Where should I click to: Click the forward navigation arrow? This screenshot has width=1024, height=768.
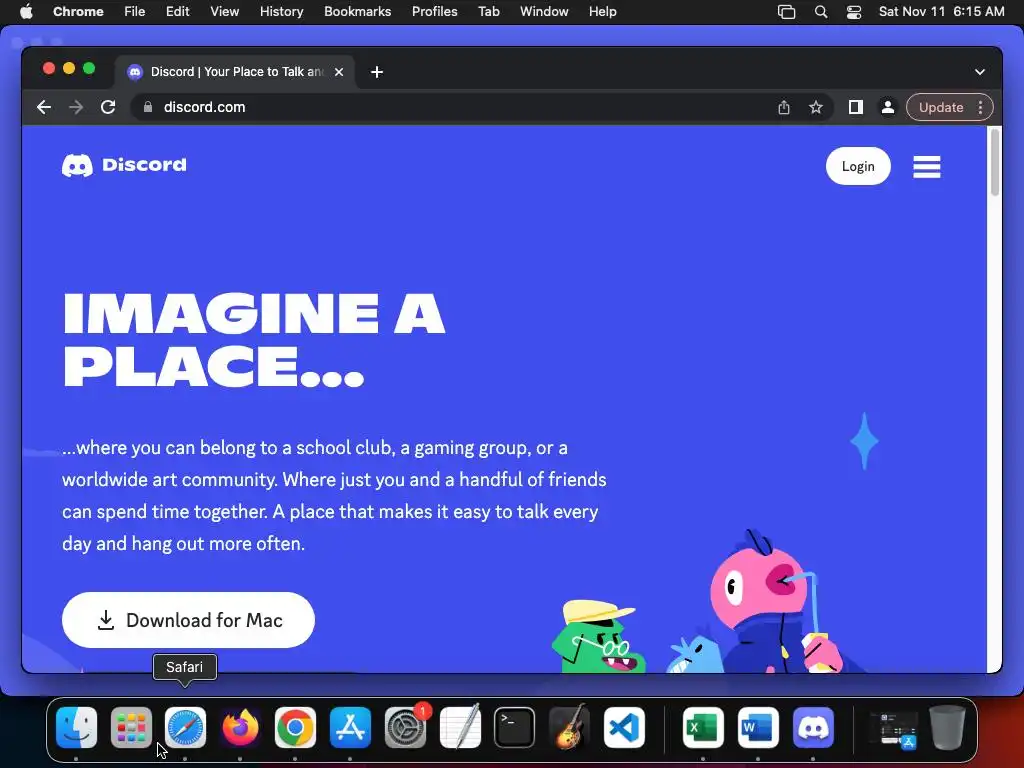tap(76, 107)
